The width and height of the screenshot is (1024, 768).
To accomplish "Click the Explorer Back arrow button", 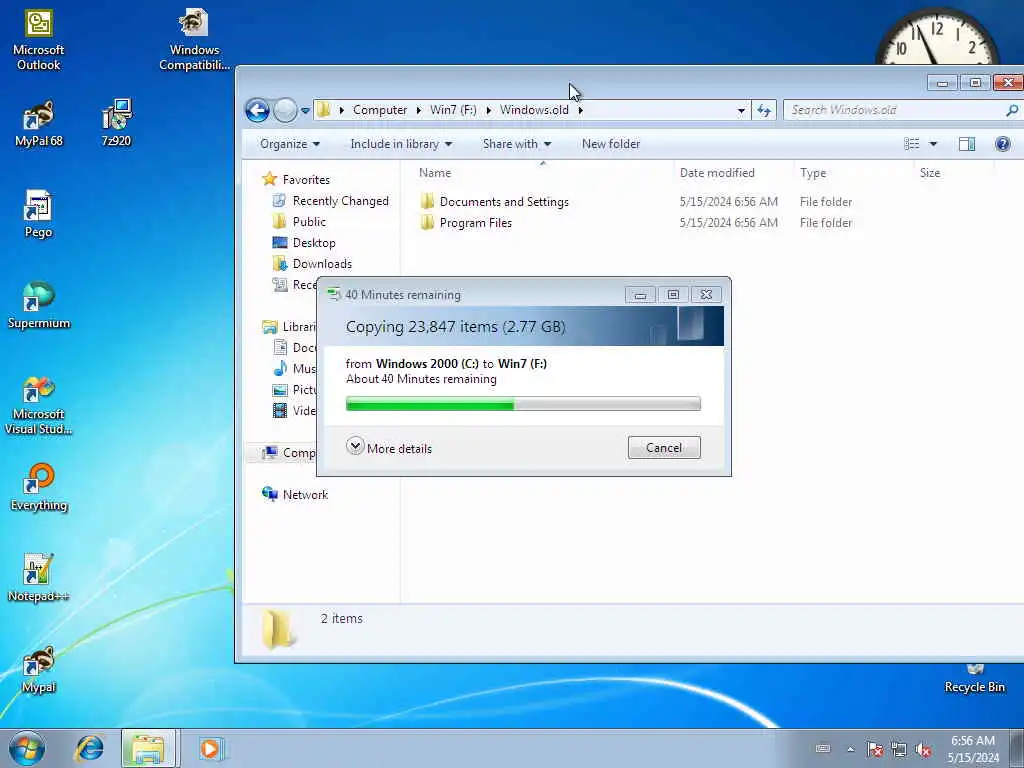I will tap(257, 110).
